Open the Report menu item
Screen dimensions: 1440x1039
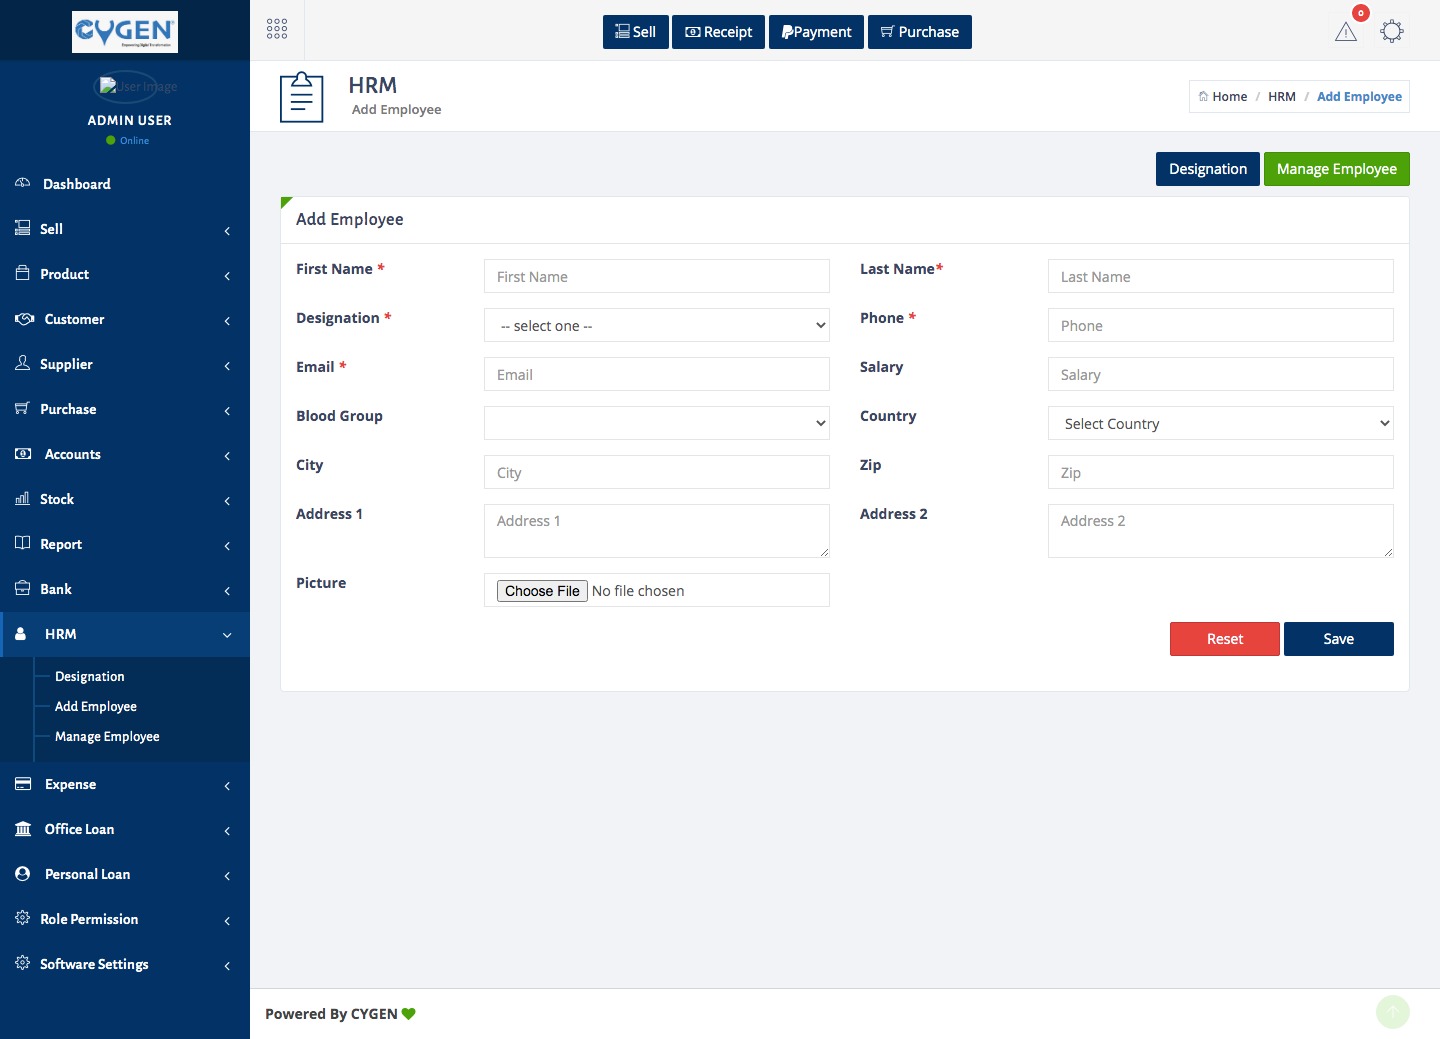pos(125,544)
